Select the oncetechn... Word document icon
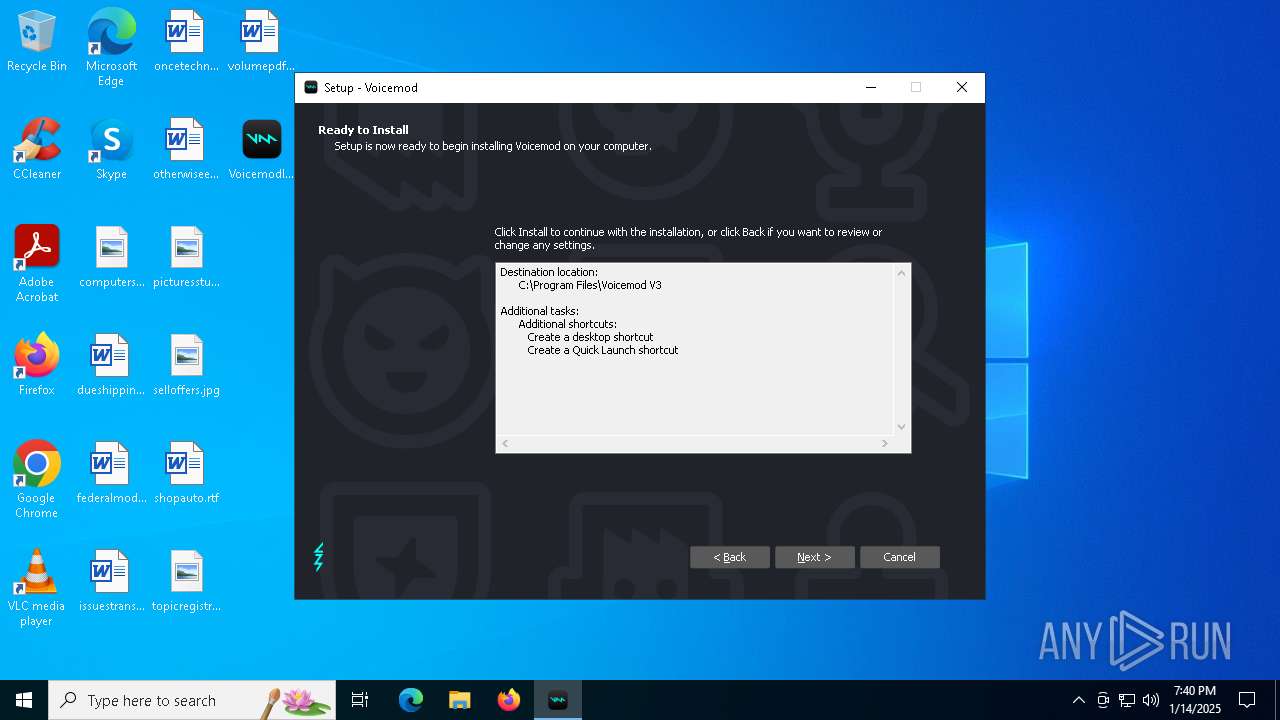Image resolution: width=1280 pixels, height=720 pixels. point(186,42)
